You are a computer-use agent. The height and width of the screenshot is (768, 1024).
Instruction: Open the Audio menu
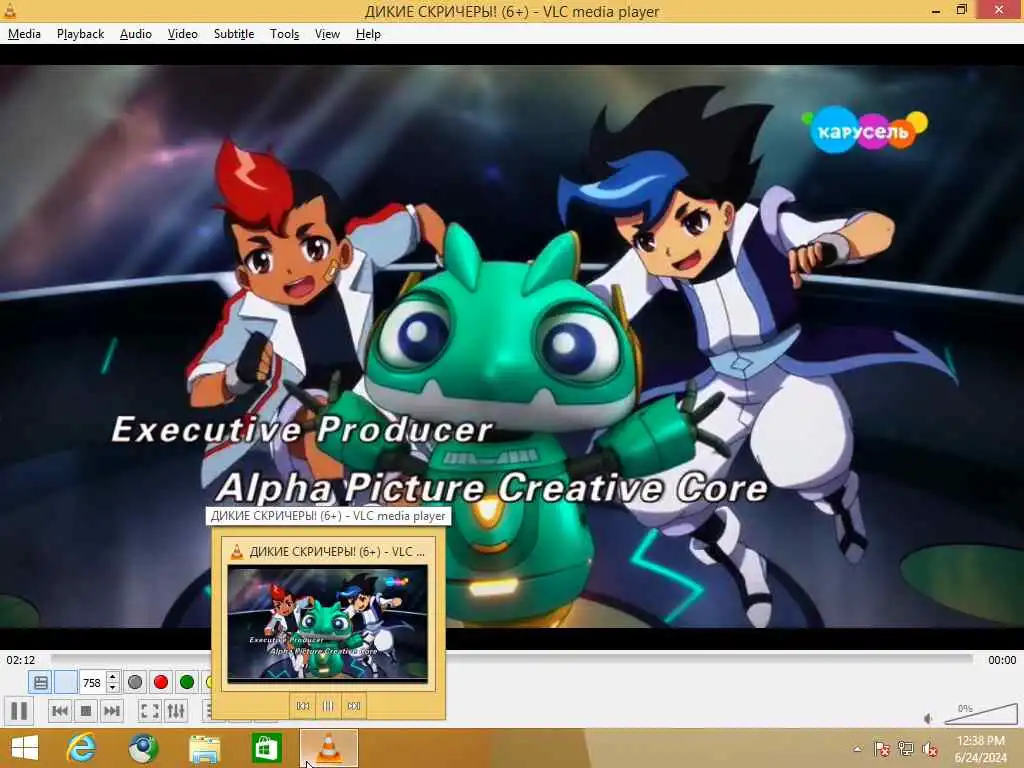[135, 34]
